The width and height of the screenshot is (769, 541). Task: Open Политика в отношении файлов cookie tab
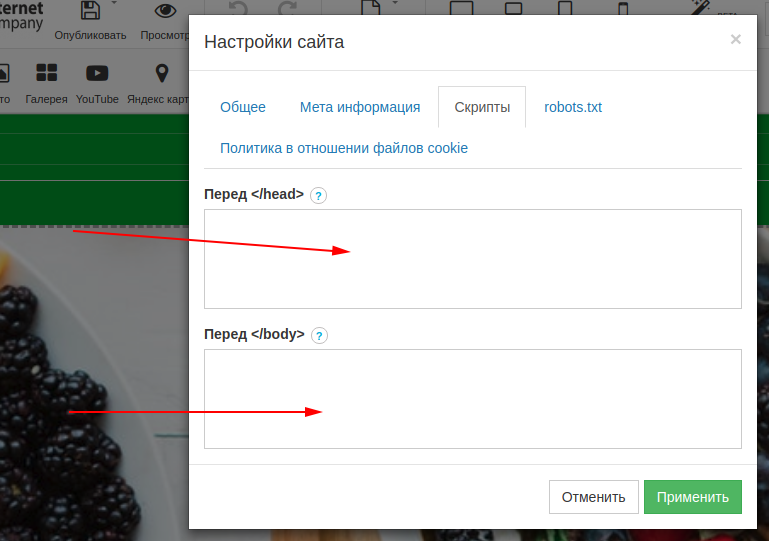coord(344,148)
